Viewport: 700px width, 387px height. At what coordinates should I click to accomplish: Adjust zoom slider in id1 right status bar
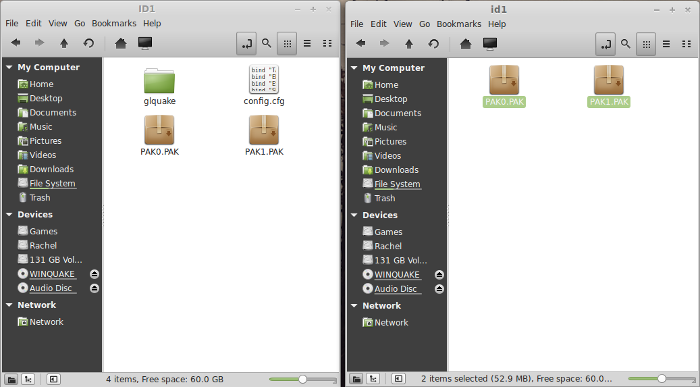662,379
